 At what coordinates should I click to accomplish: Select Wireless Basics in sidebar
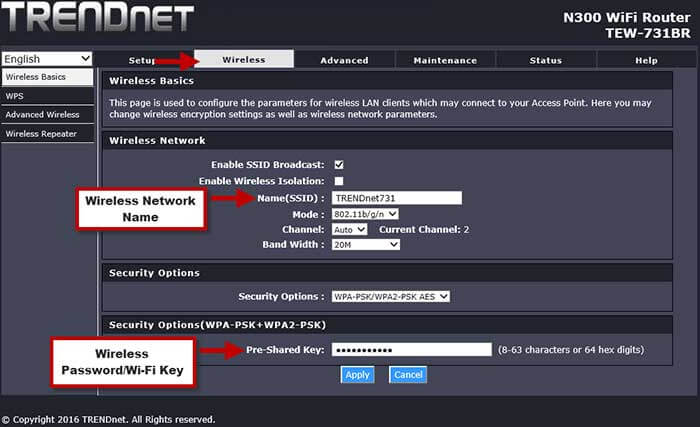coord(47,77)
